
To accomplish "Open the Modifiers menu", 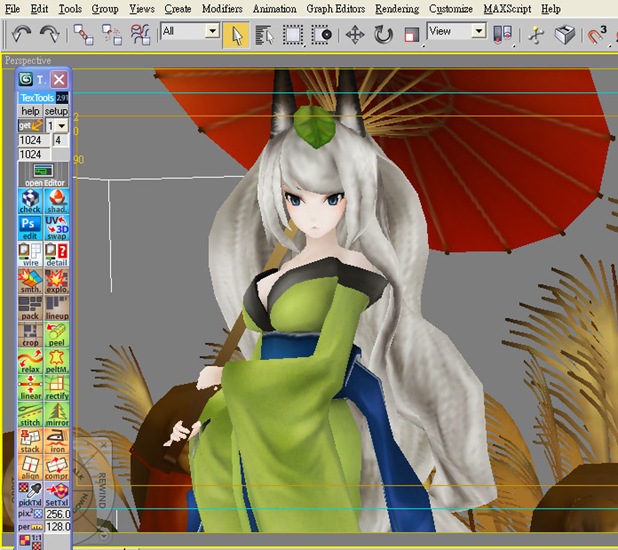I will click(x=222, y=9).
